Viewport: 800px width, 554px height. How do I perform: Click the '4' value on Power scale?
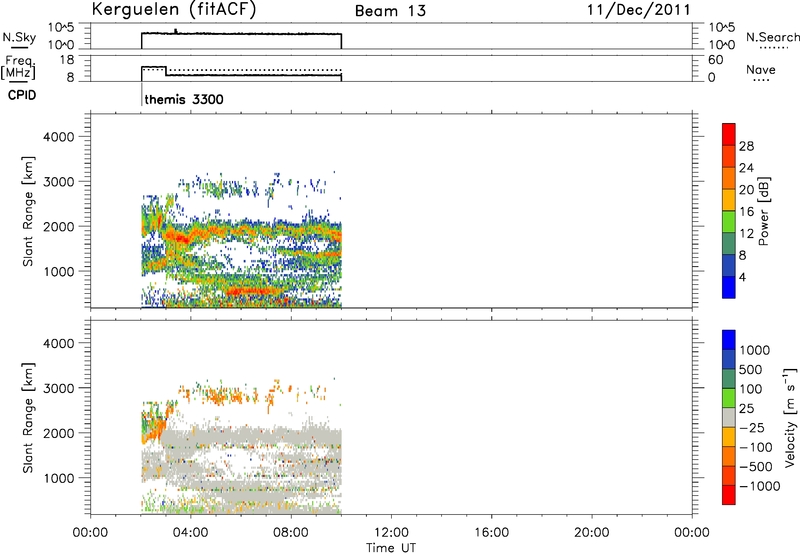[742, 277]
